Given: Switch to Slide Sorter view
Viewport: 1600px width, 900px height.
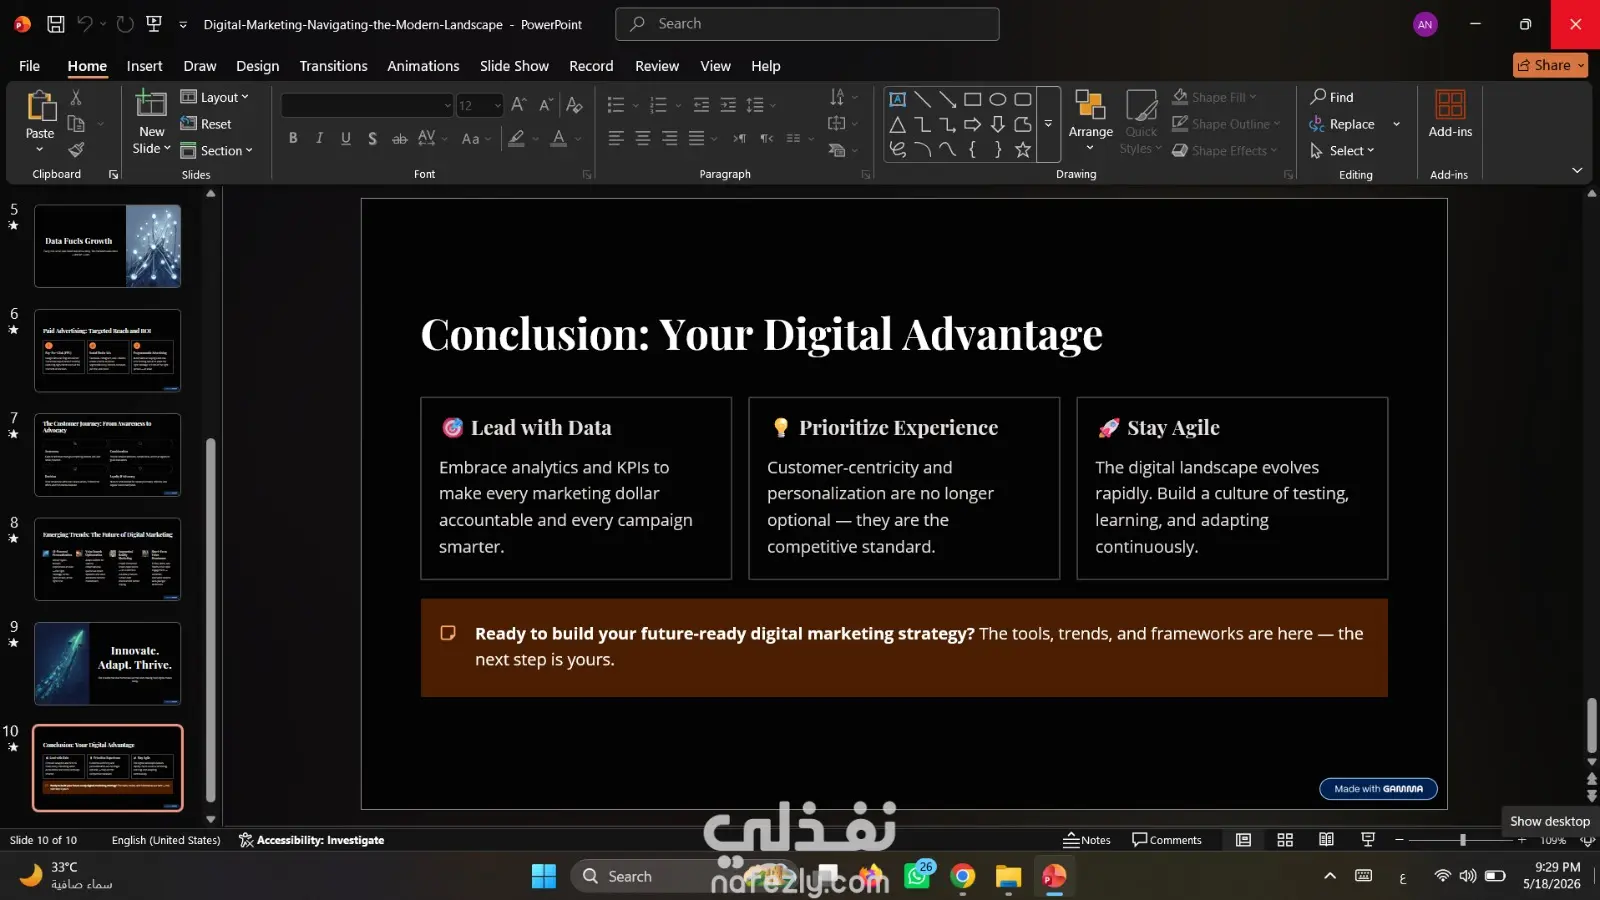Looking at the screenshot, I should 1285,840.
